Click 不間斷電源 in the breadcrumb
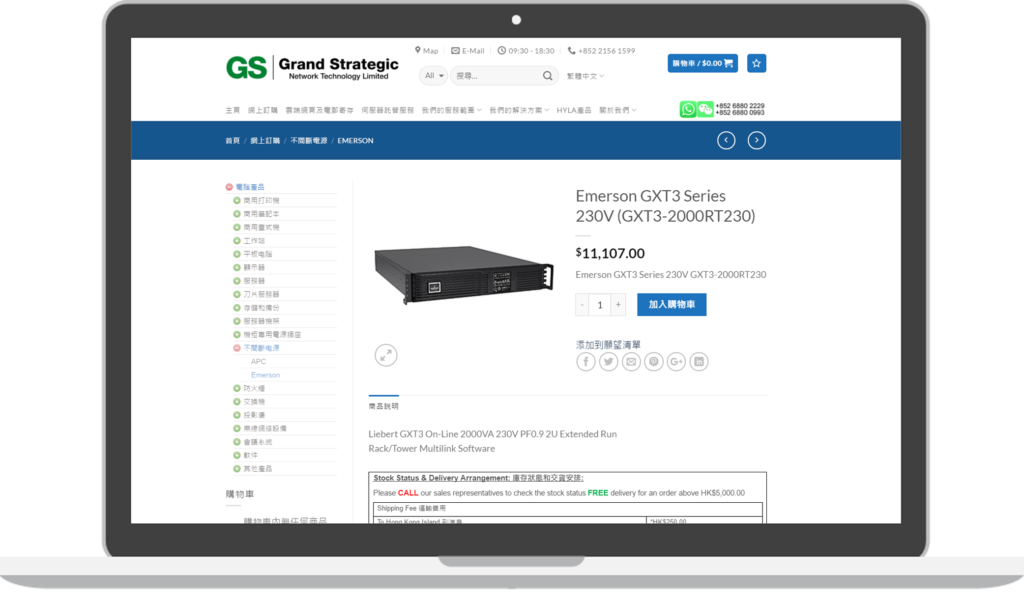Image resolution: width=1024 pixels, height=605 pixels. [x=309, y=140]
